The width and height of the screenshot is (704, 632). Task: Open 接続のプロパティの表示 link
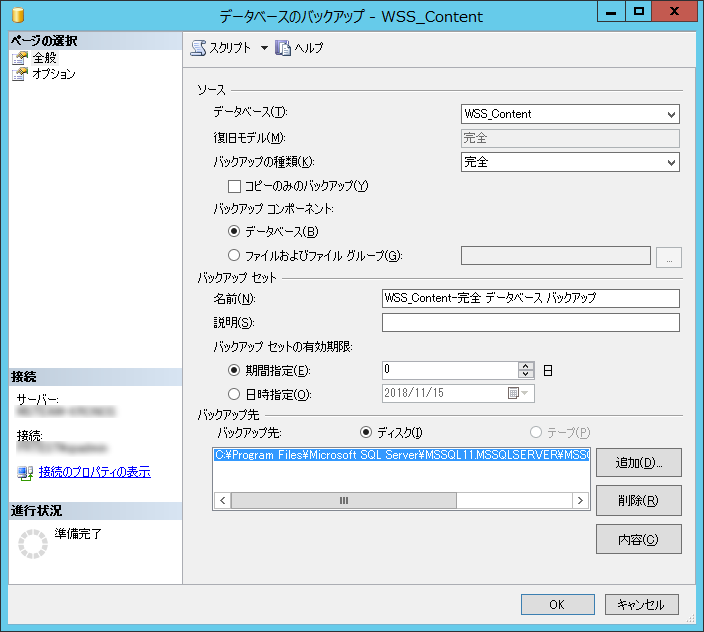(x=95, y=472)
